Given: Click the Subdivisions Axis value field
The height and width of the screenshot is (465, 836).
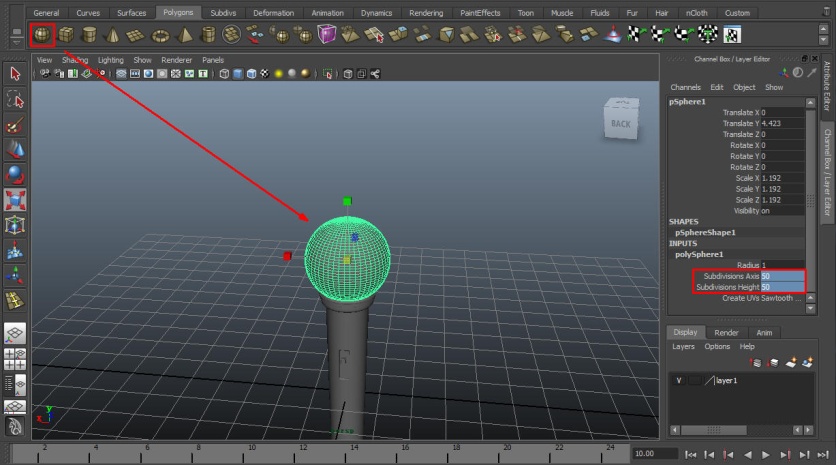Looking at the screenshot, I should (x=782, y=276).
